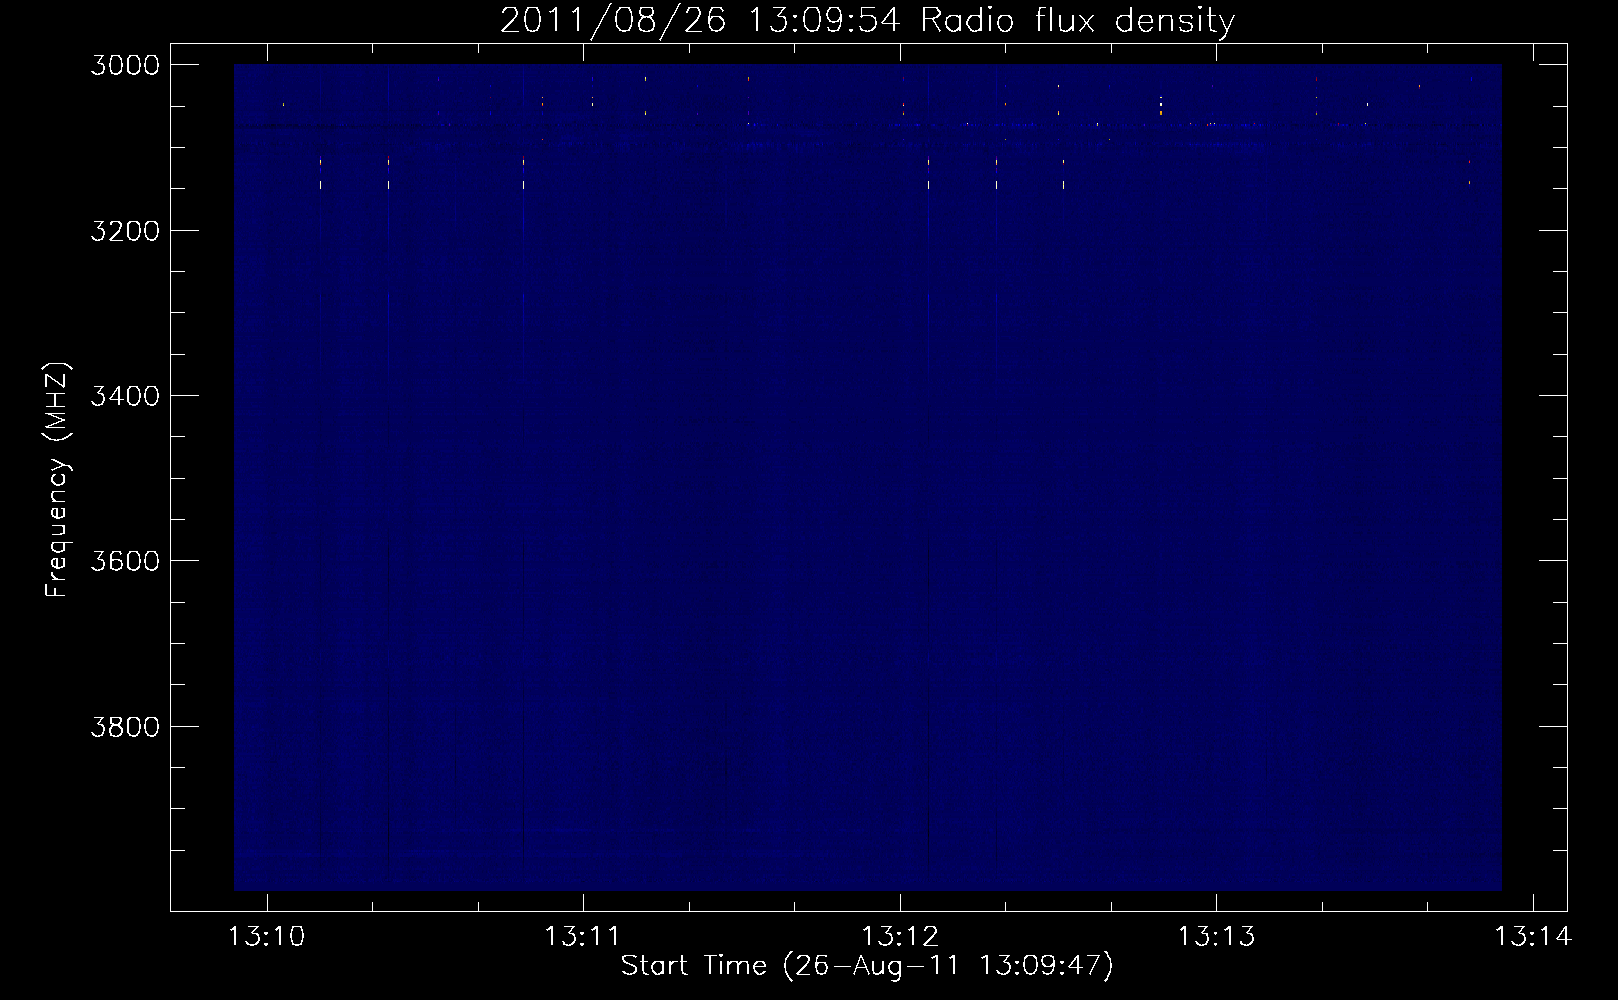Click the 3800 frequency tick label
The height and width of the screenshot is (1000, 1618).
(x=125, y=726)
